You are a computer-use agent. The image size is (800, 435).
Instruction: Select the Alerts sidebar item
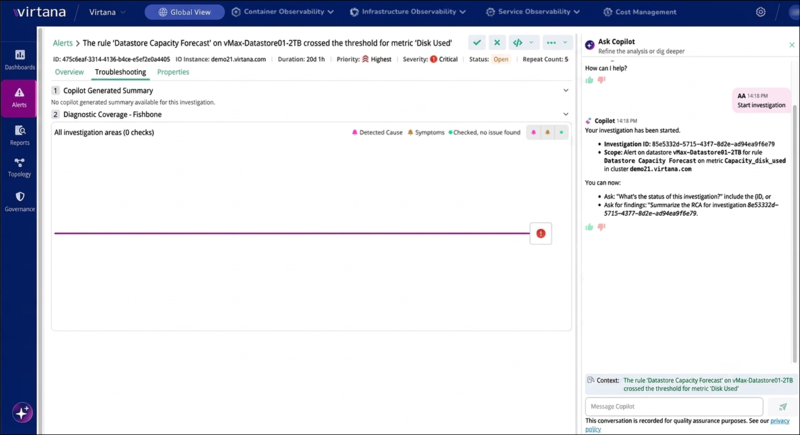19,97
